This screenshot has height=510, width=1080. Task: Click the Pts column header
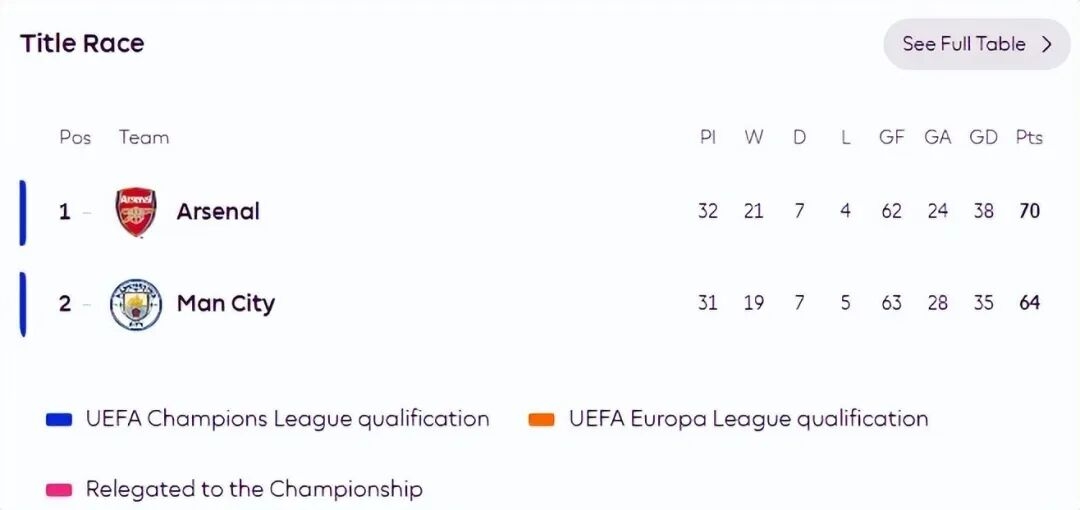1029,138
